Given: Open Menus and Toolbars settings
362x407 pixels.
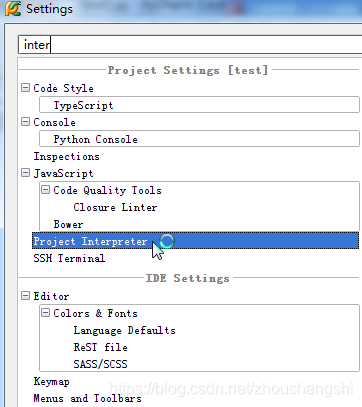Looking at the screenshot, I should pos(87,398).
